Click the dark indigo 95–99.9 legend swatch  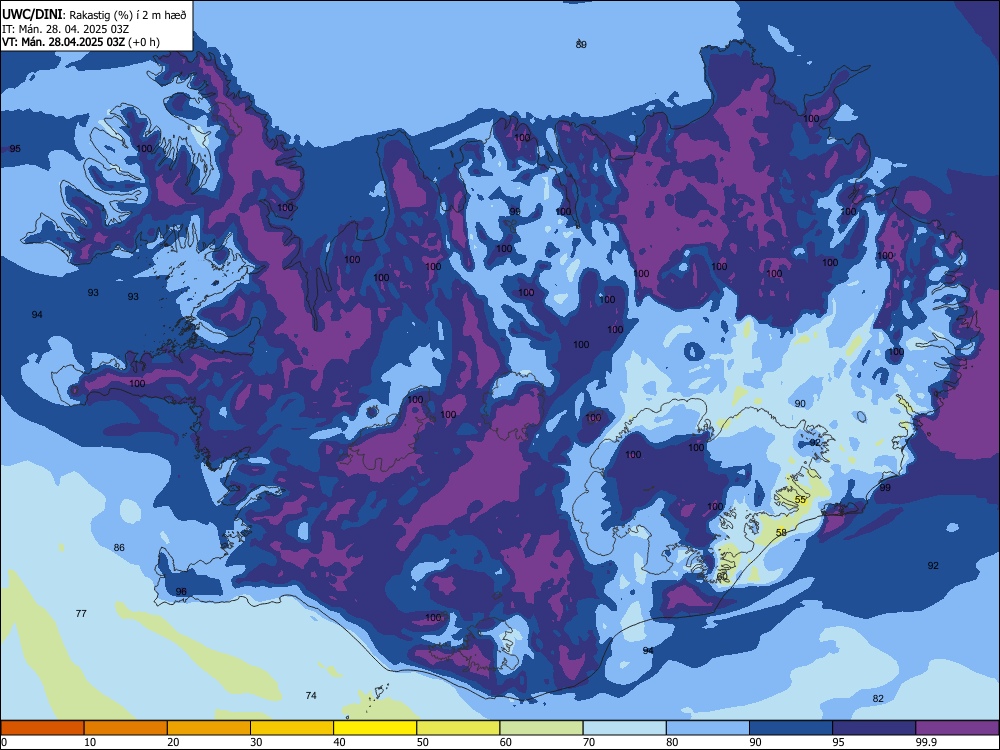point(874,728)
